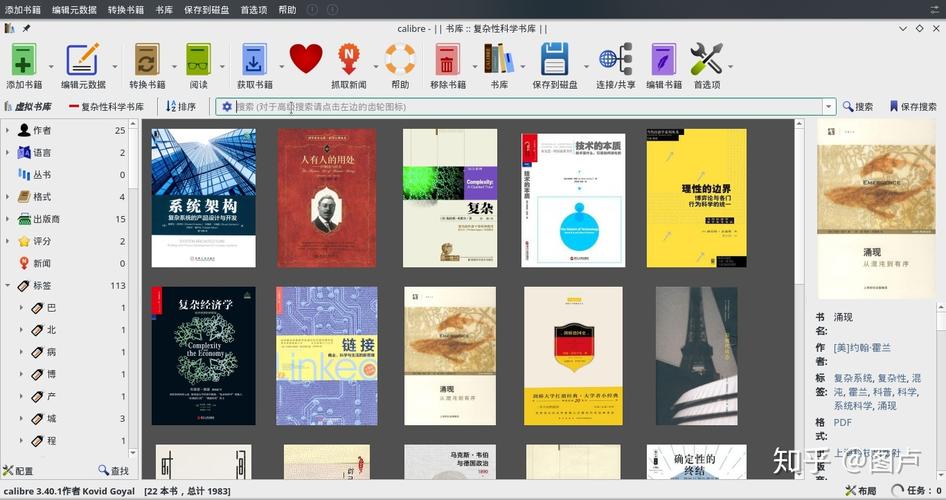
Task: Click the Rating (评分) star icon
Action: (24, 241)
